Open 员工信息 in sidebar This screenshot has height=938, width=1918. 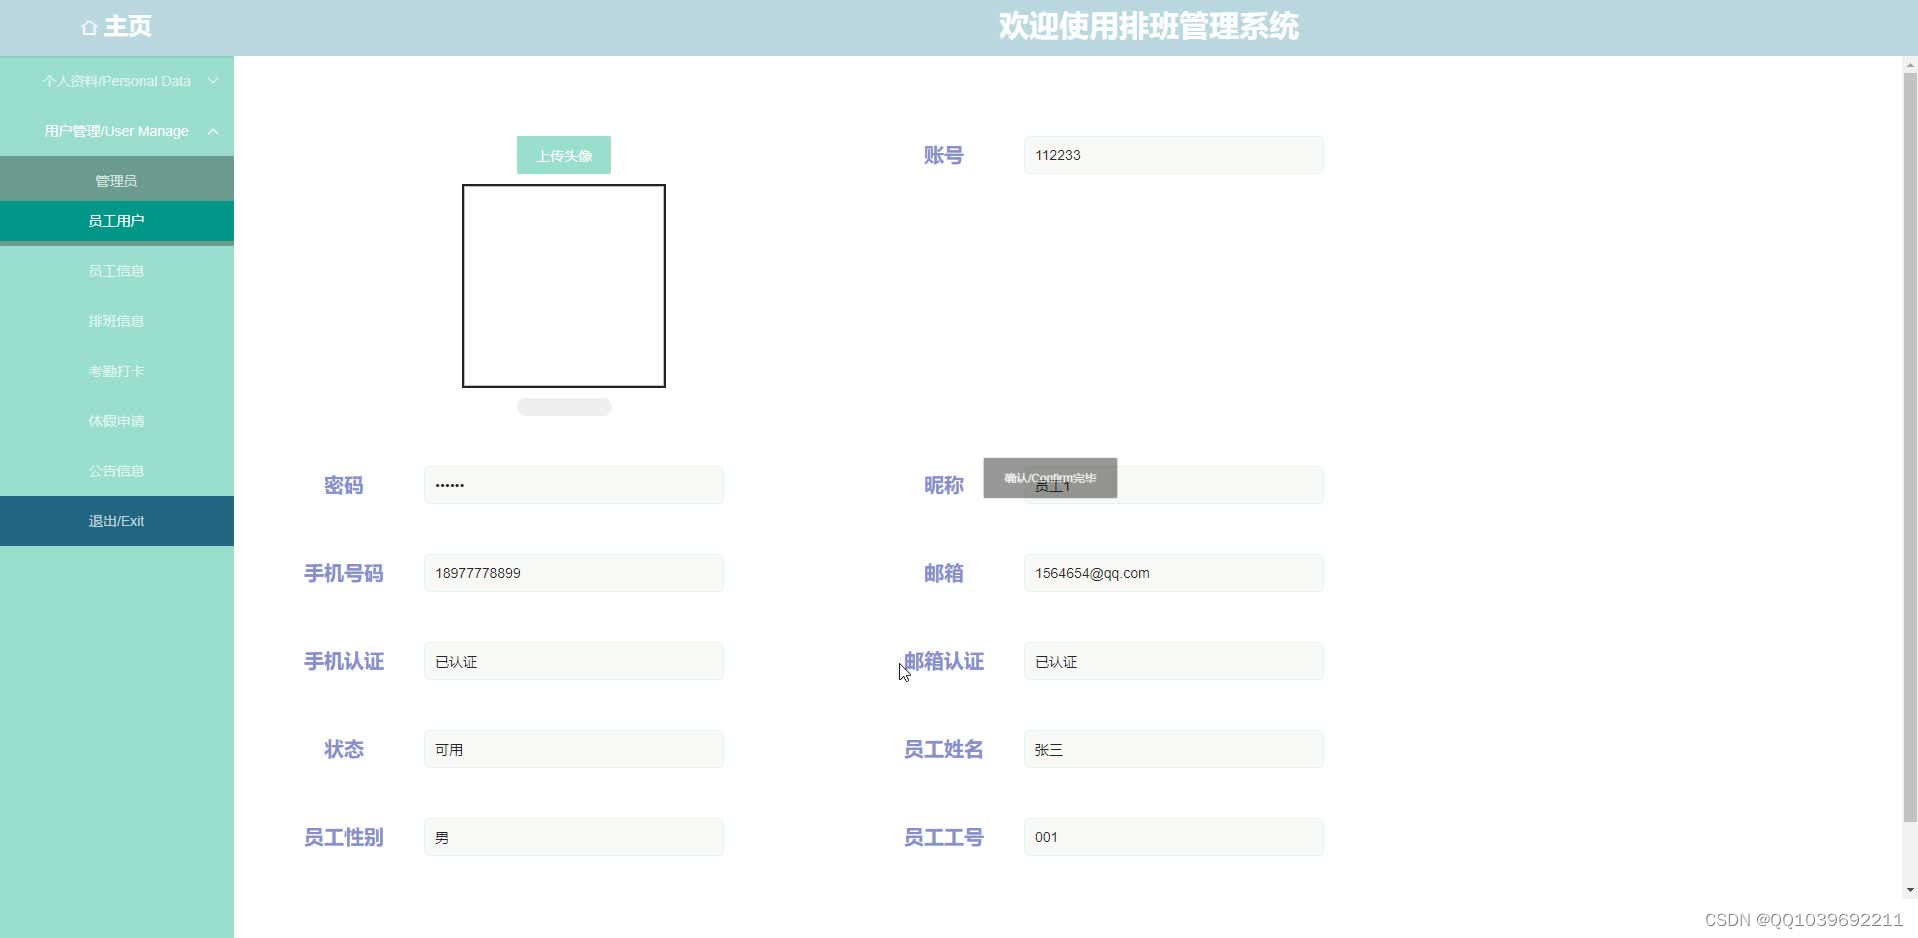(117, 271)
